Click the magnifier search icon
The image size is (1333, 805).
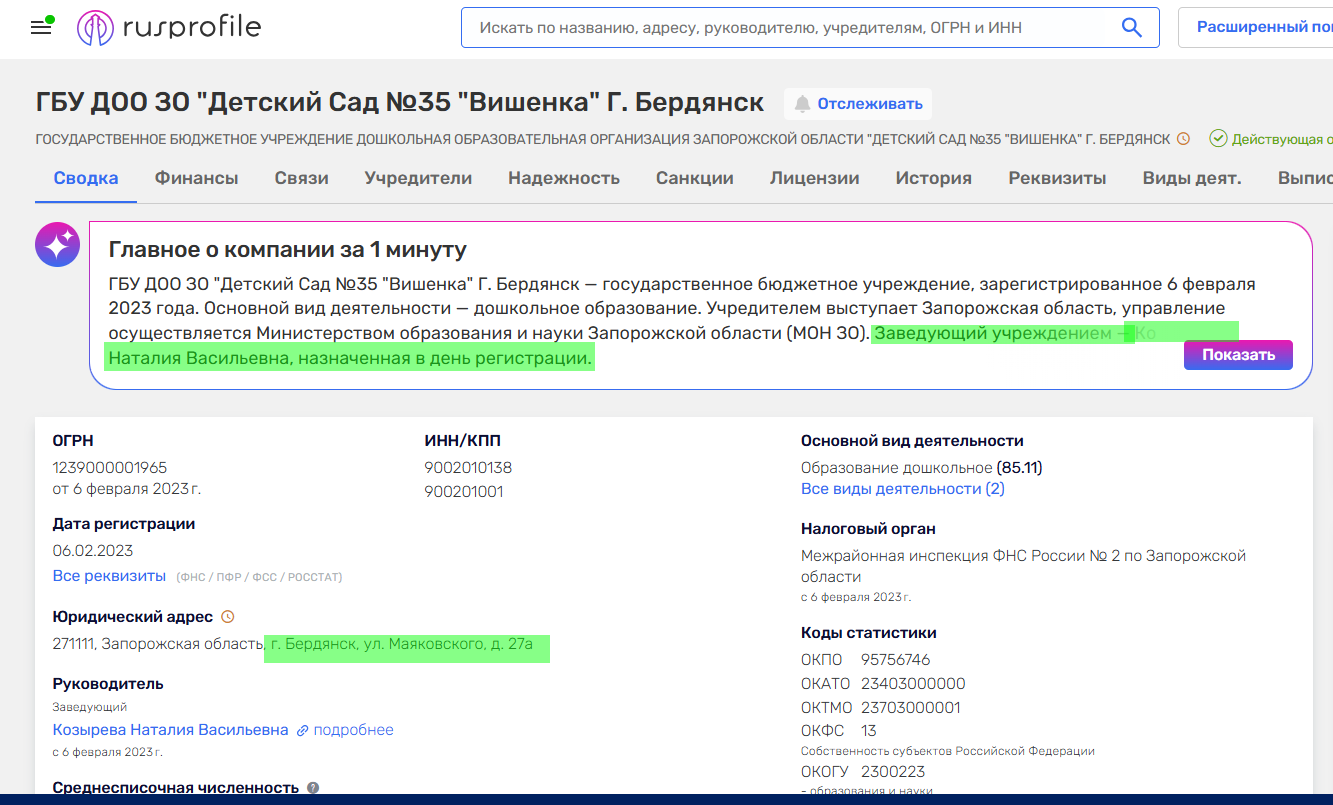(x=1131, y=28)
